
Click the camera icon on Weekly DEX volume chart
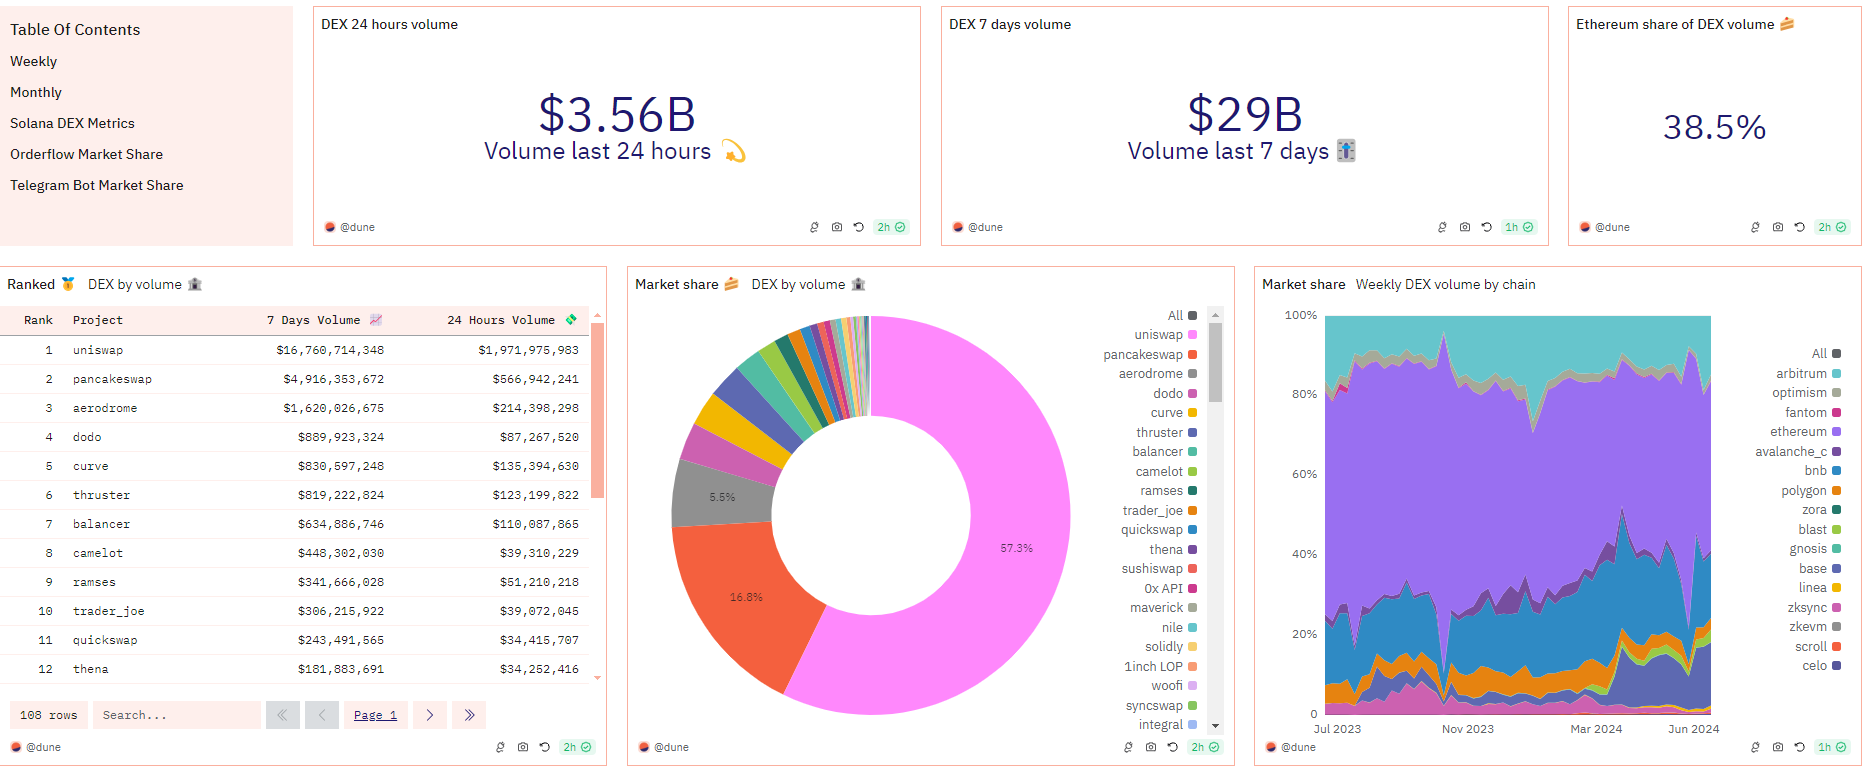click(1777, 747)
